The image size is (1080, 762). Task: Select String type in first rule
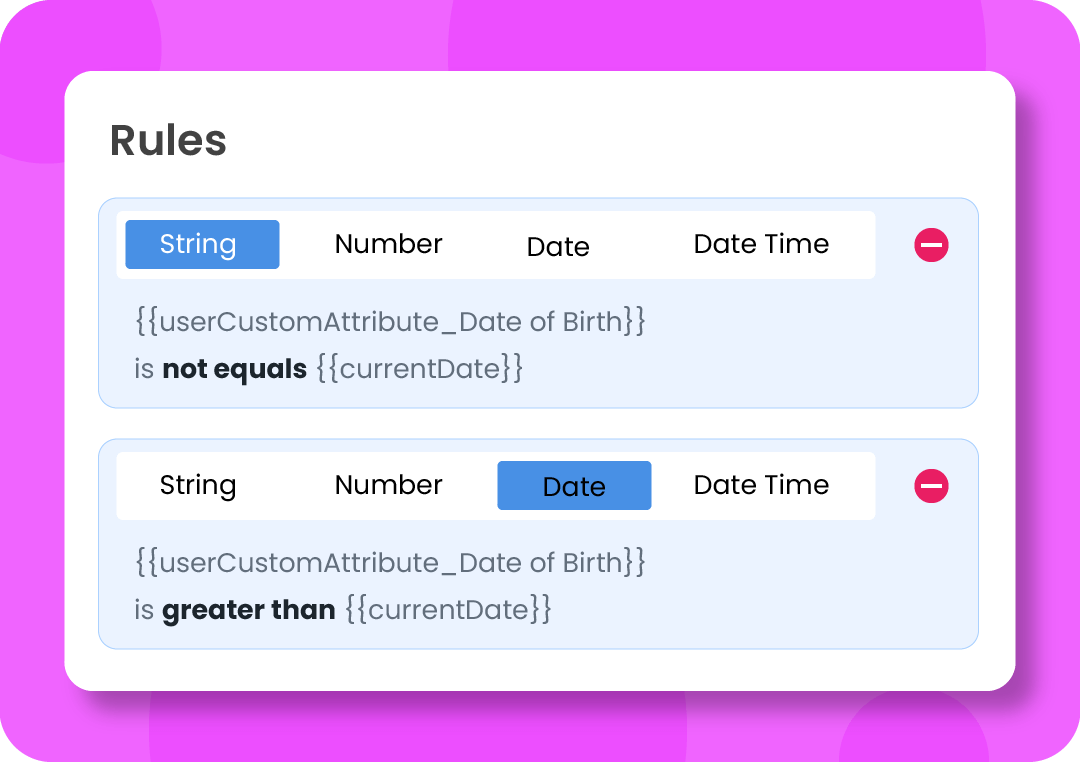tap(202, 245)
